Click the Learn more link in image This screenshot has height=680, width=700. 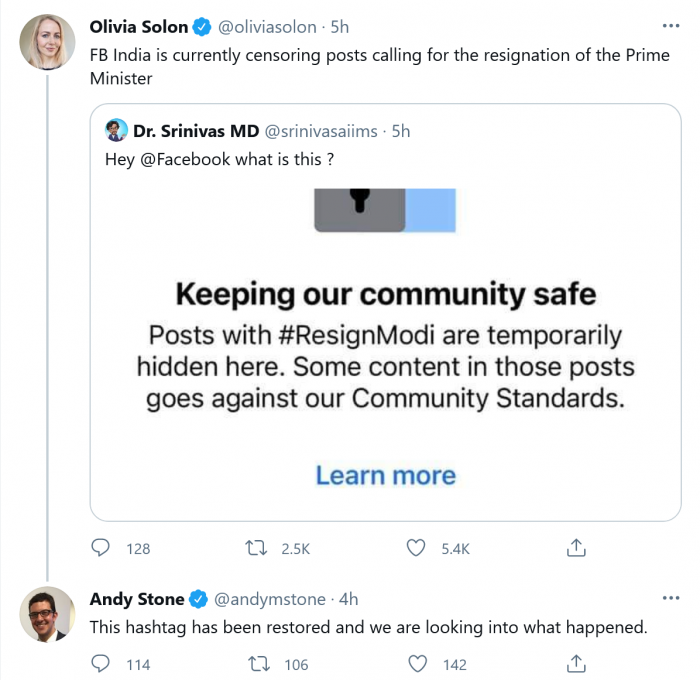[385, 475]
